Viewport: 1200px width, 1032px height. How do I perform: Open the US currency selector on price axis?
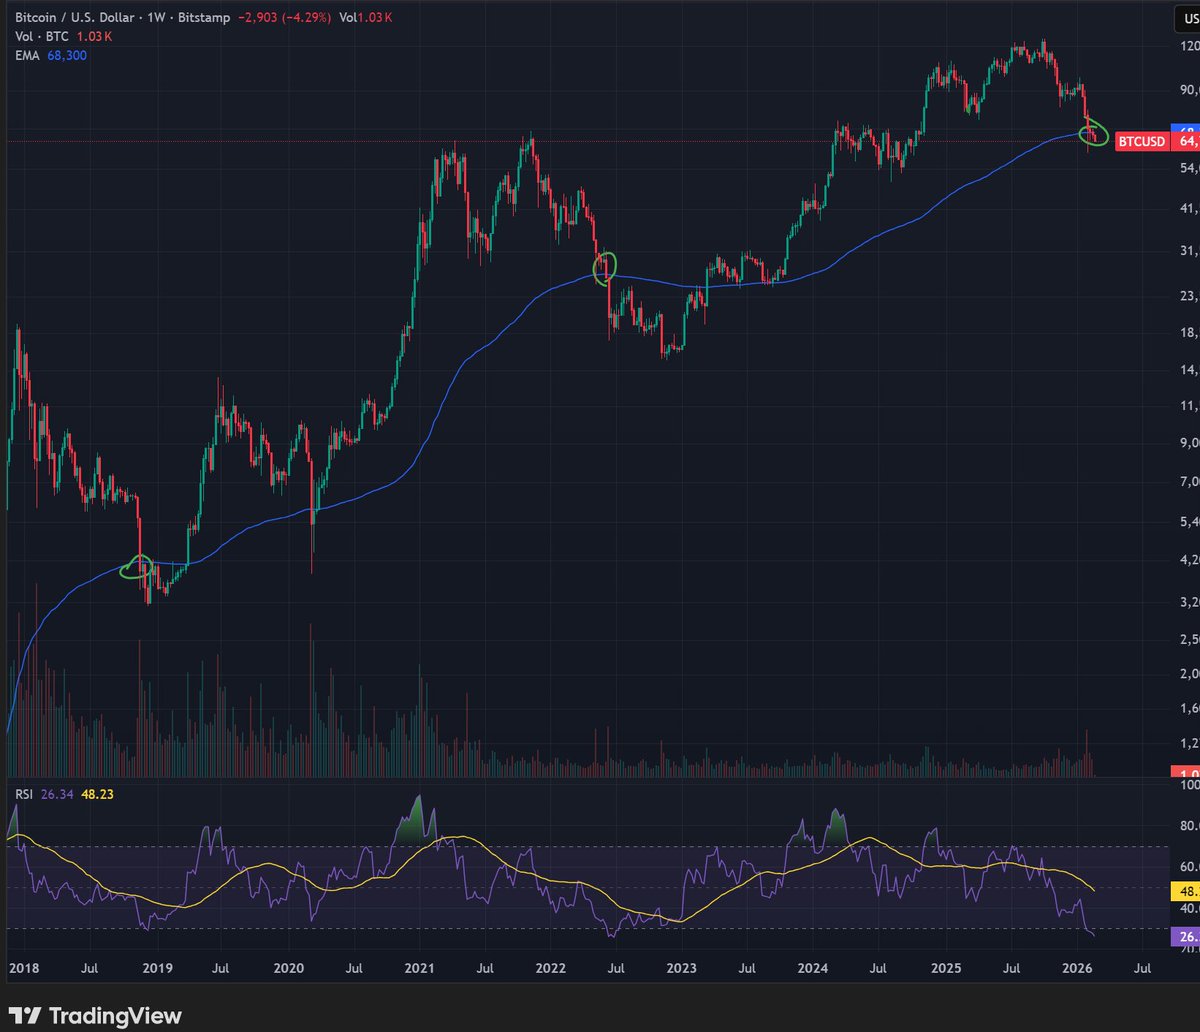point(1188,19)
